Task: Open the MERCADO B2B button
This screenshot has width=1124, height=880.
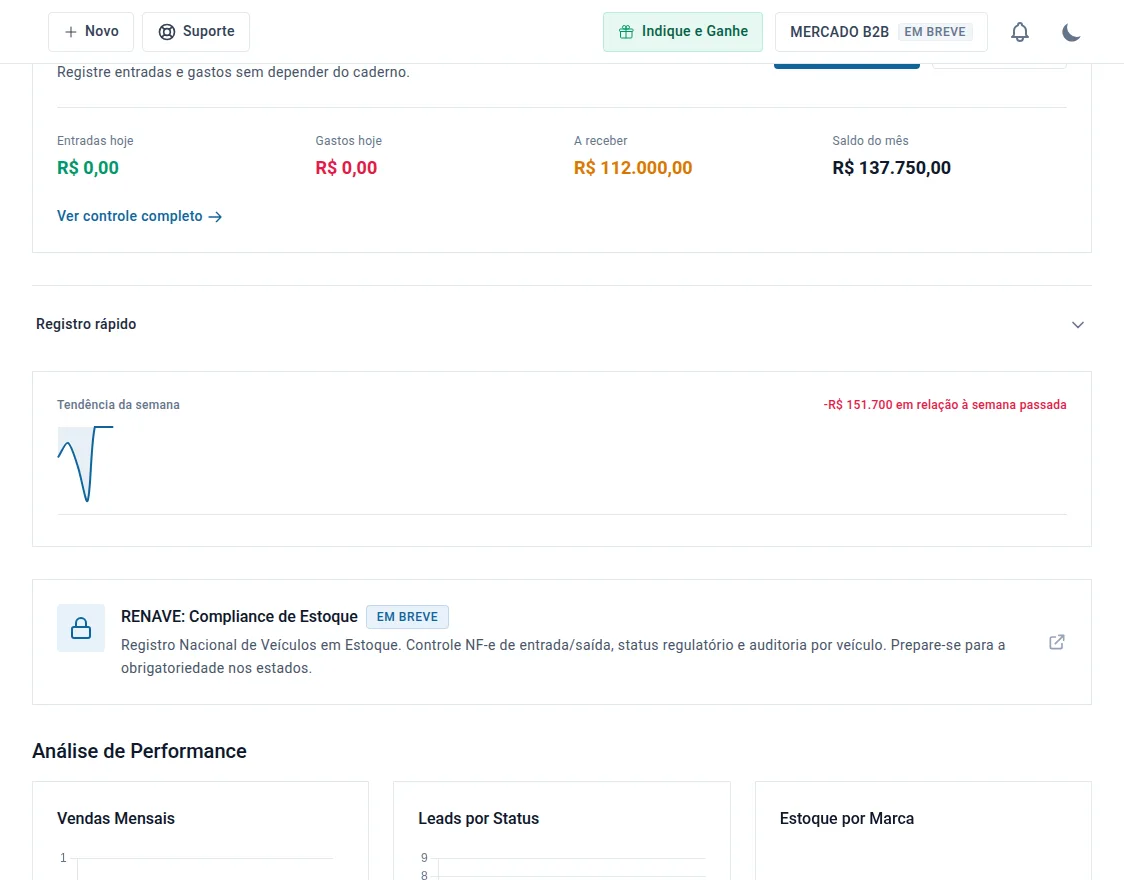Action: pos(881,32)
